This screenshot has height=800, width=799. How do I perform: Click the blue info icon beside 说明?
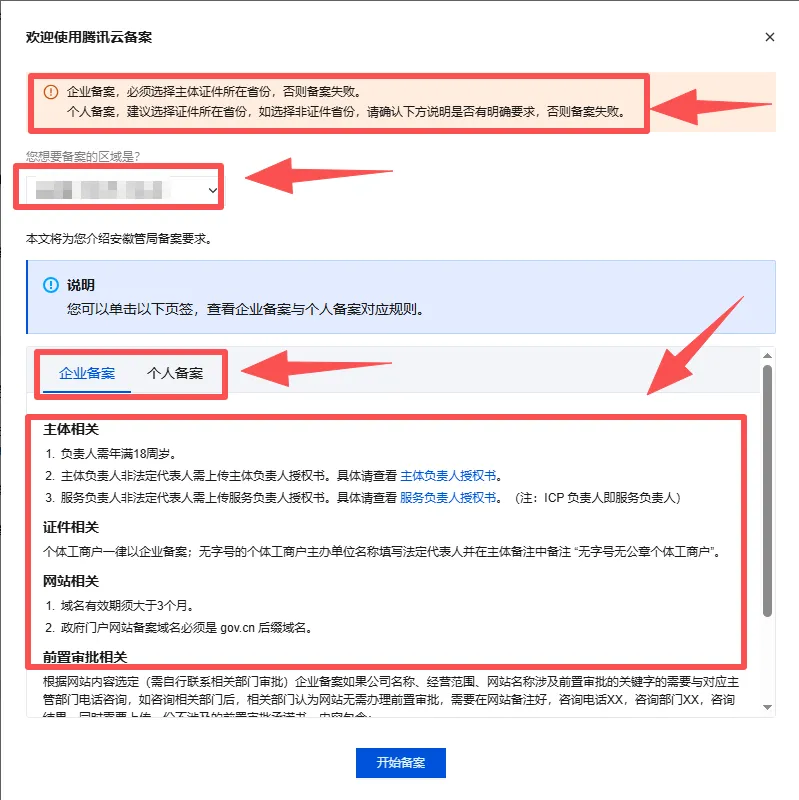pos(51,285)
